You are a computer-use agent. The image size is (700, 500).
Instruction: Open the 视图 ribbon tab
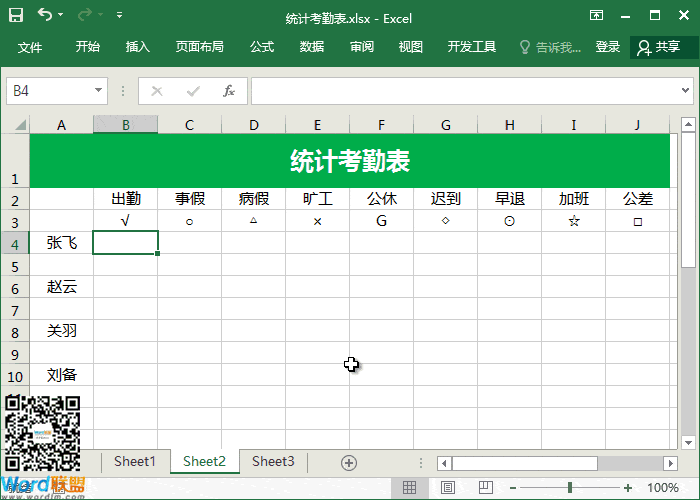(411, 46)
